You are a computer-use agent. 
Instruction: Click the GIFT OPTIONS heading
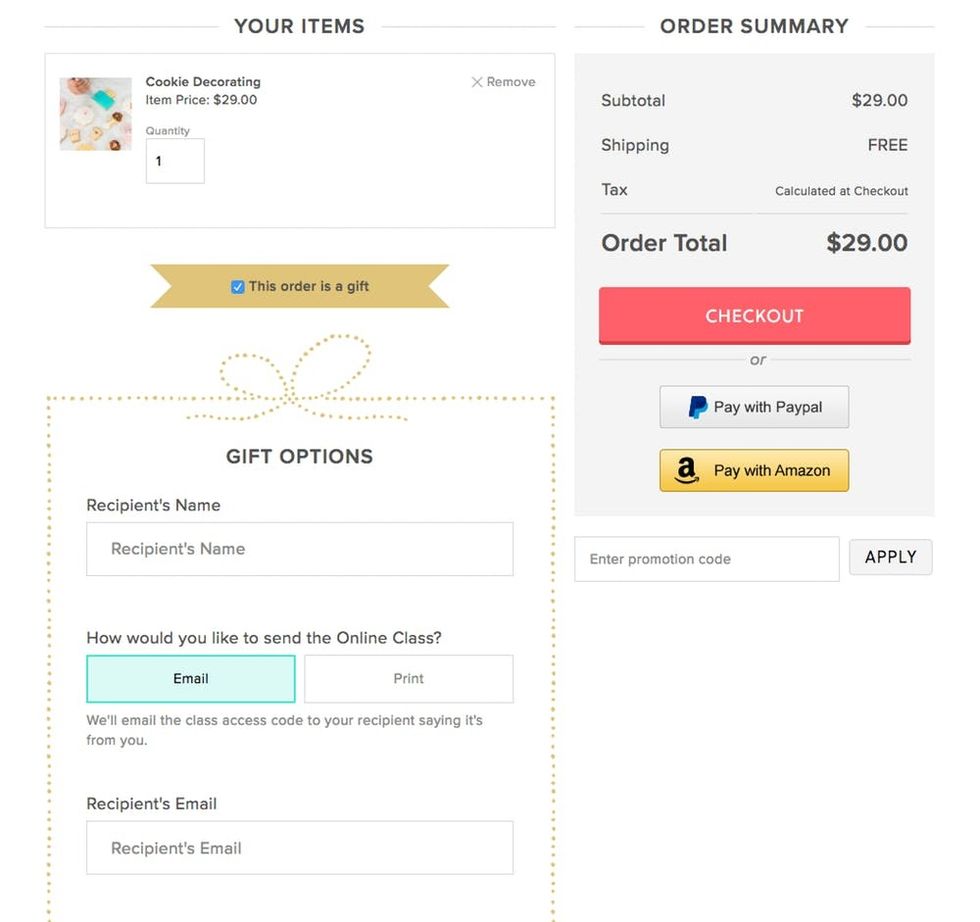(x=299, y=456)
